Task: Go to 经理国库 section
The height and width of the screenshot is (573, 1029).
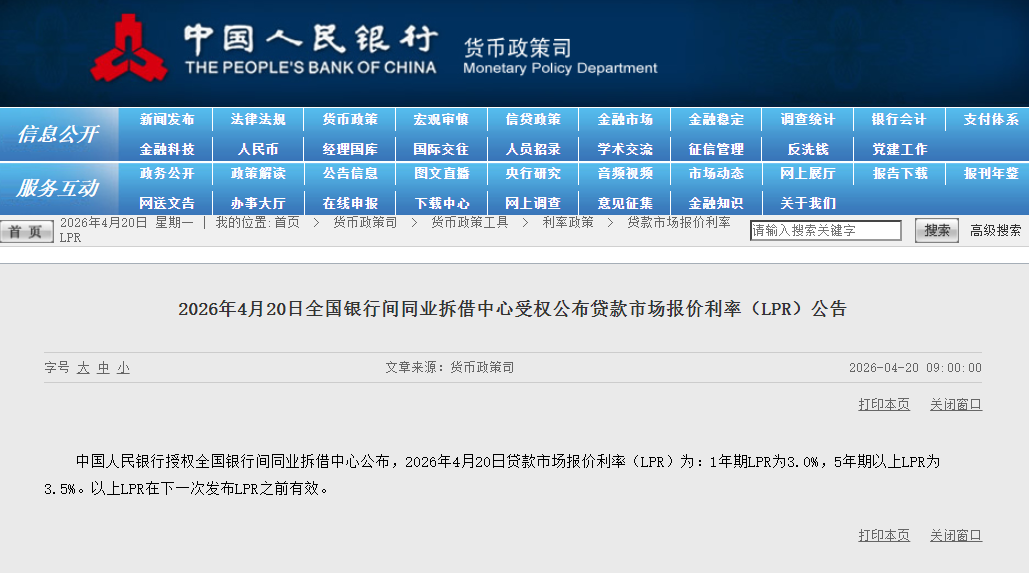Action: click(350, 149)
